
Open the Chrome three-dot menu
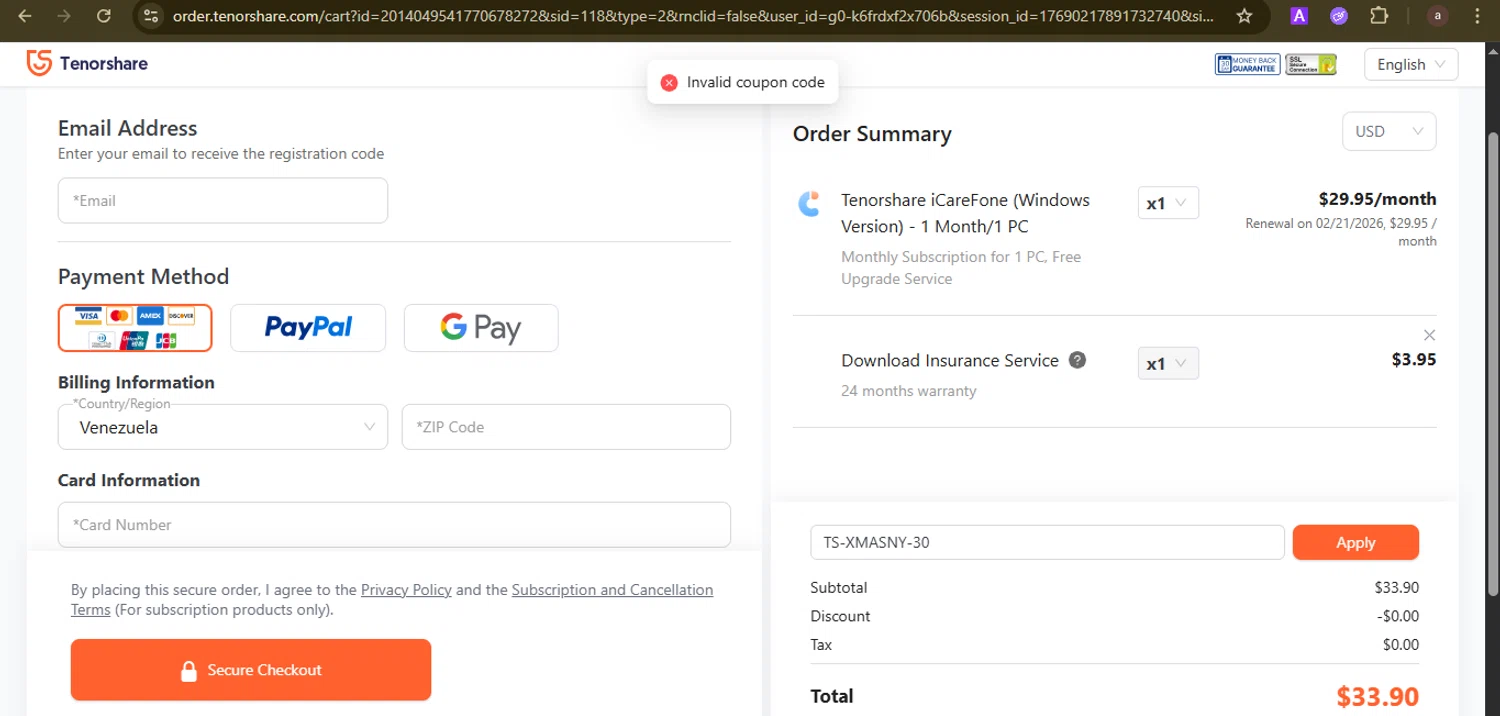pyautogui.click(x=1477, y=16)
